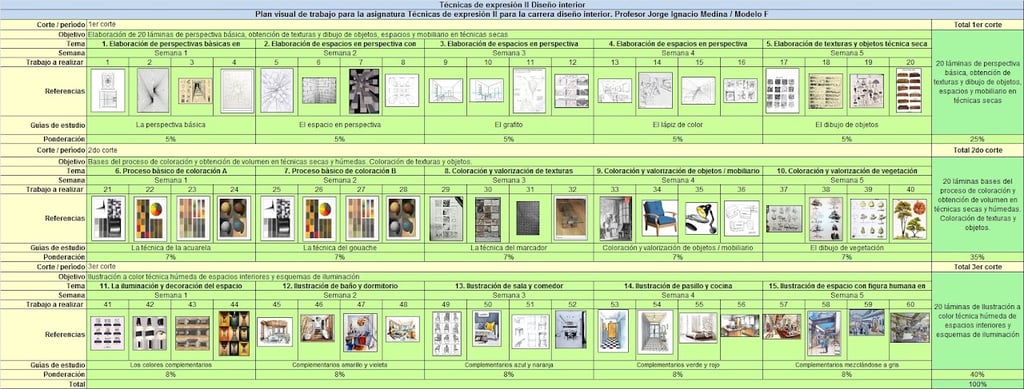Image resolution: width=1024 pixels, height=389 pixels.
Task: Select the '40%' total weighting cell
Action: (x=978, y=375)
